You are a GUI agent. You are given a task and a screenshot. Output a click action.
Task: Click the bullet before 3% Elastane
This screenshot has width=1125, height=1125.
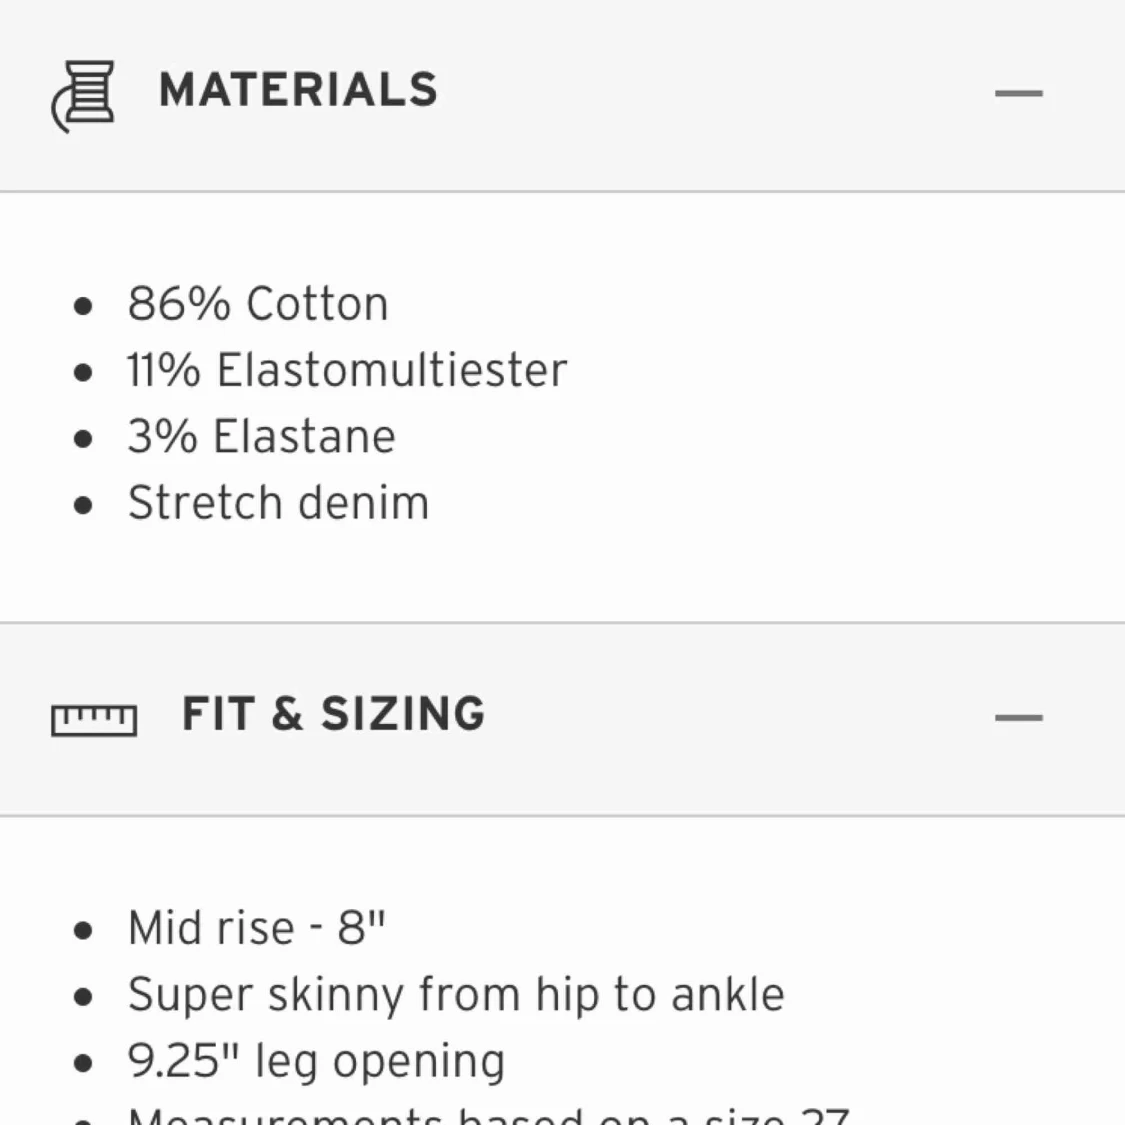tap(83, 438)
